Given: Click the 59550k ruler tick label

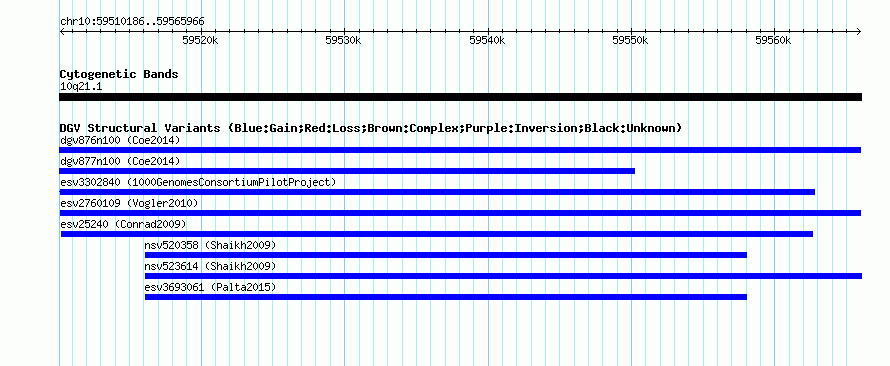Looking at the screenshot, I should click(630, 40).
